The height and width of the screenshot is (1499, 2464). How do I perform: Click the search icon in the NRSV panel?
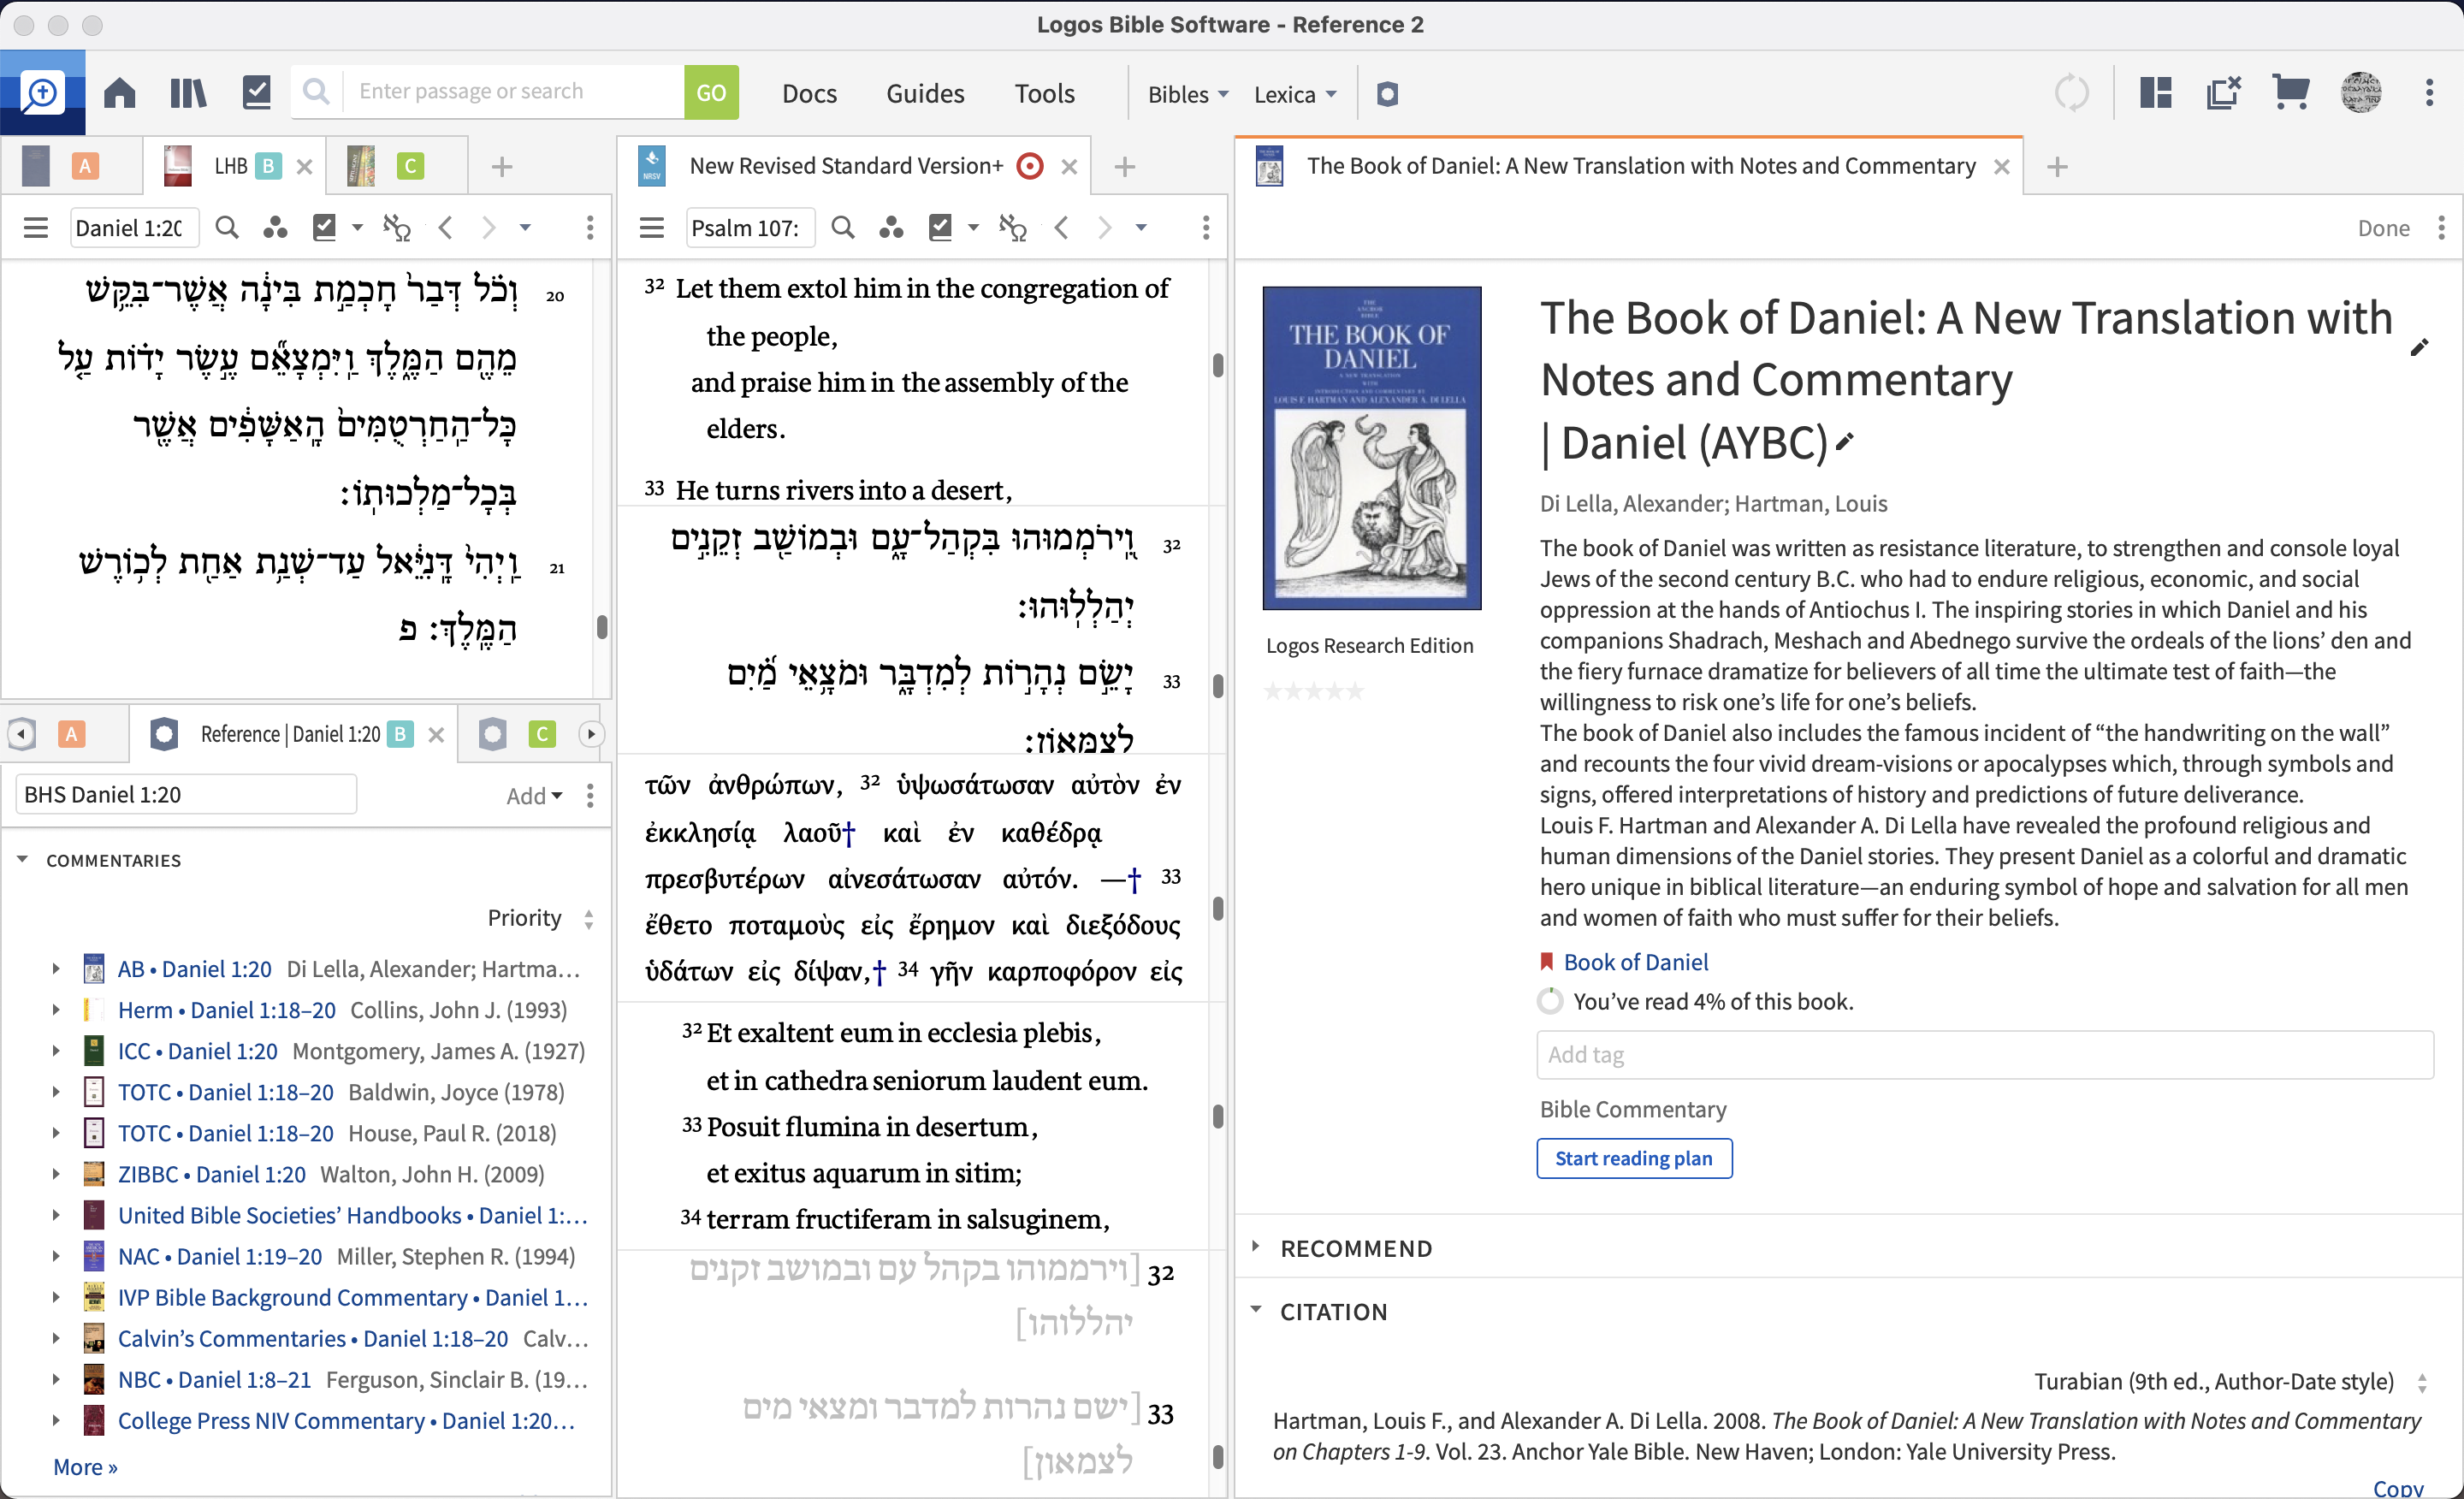click(843, 228)
